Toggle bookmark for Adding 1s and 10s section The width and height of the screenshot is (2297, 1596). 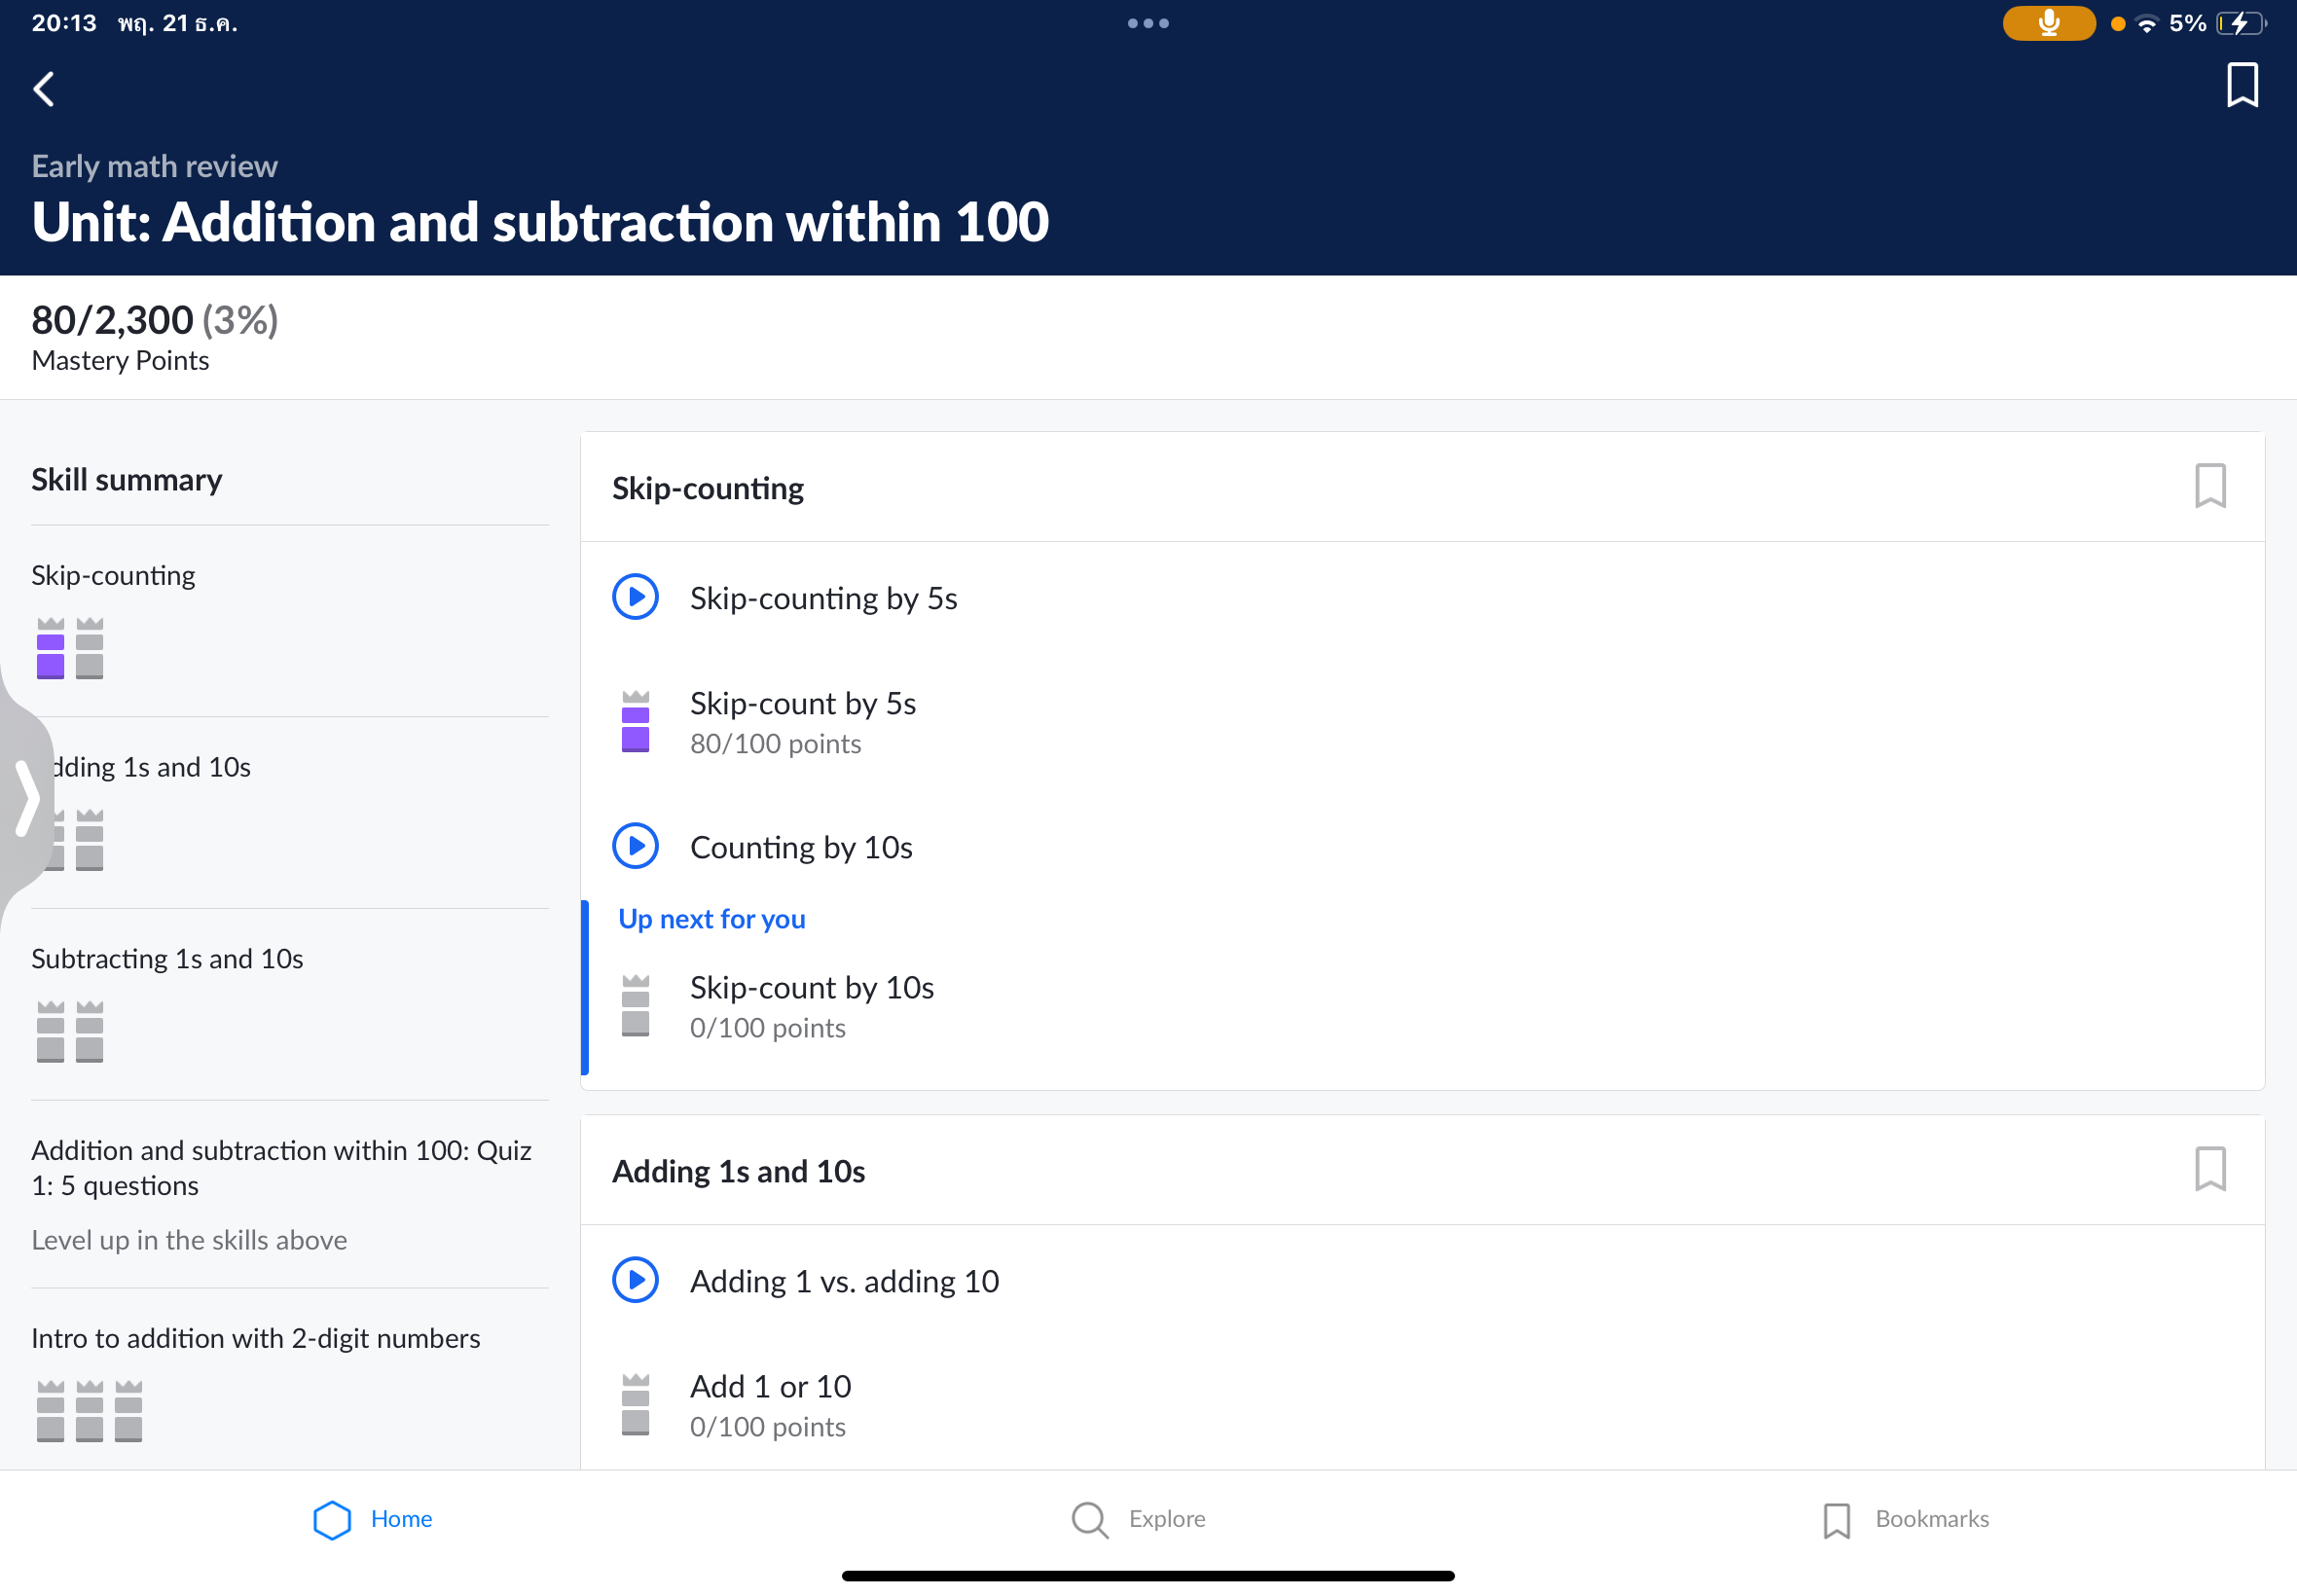pos(2209,1169)
